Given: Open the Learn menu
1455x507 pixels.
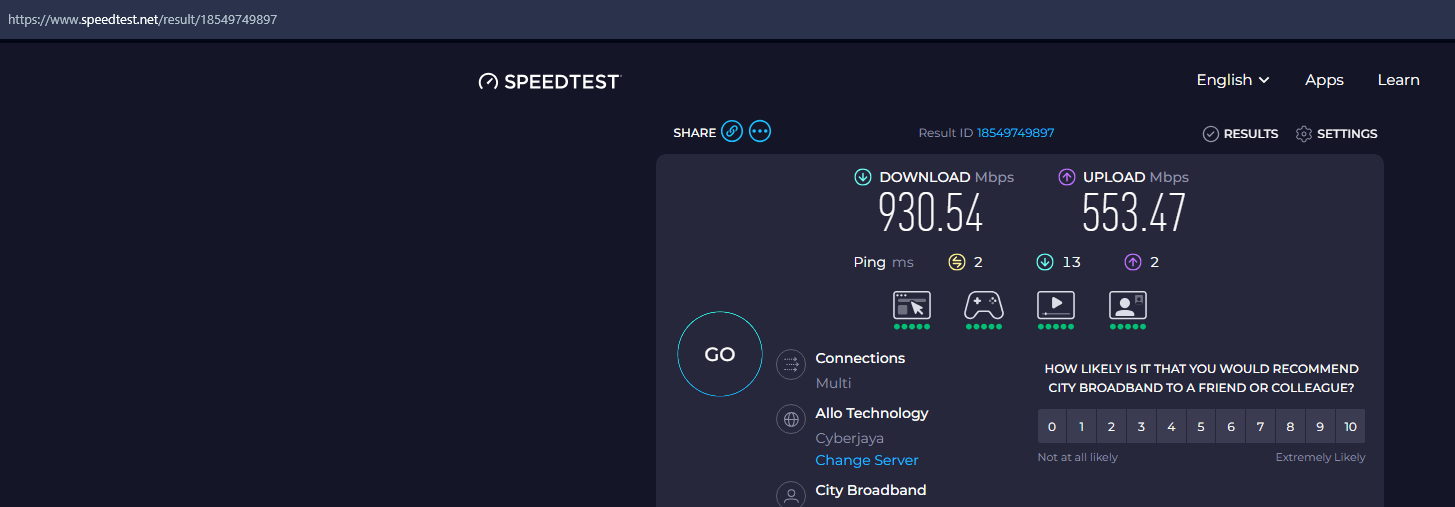Looking at the screenshot, I should click(1398, 80).
